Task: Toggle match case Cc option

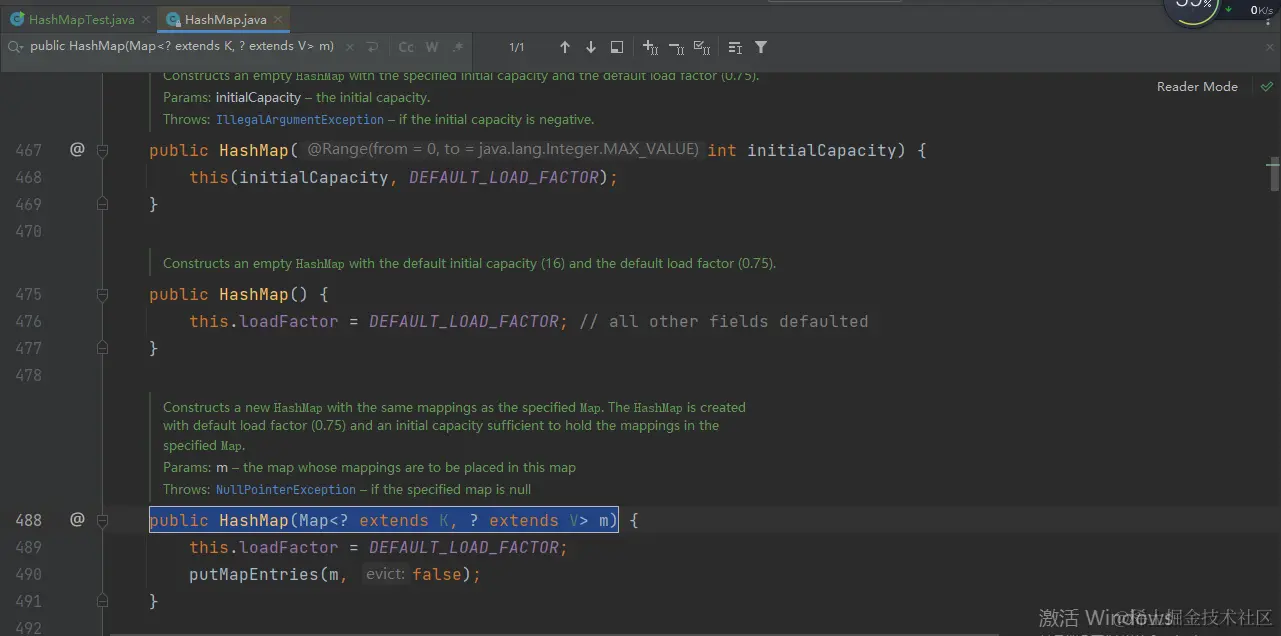Action: (406, 47)
